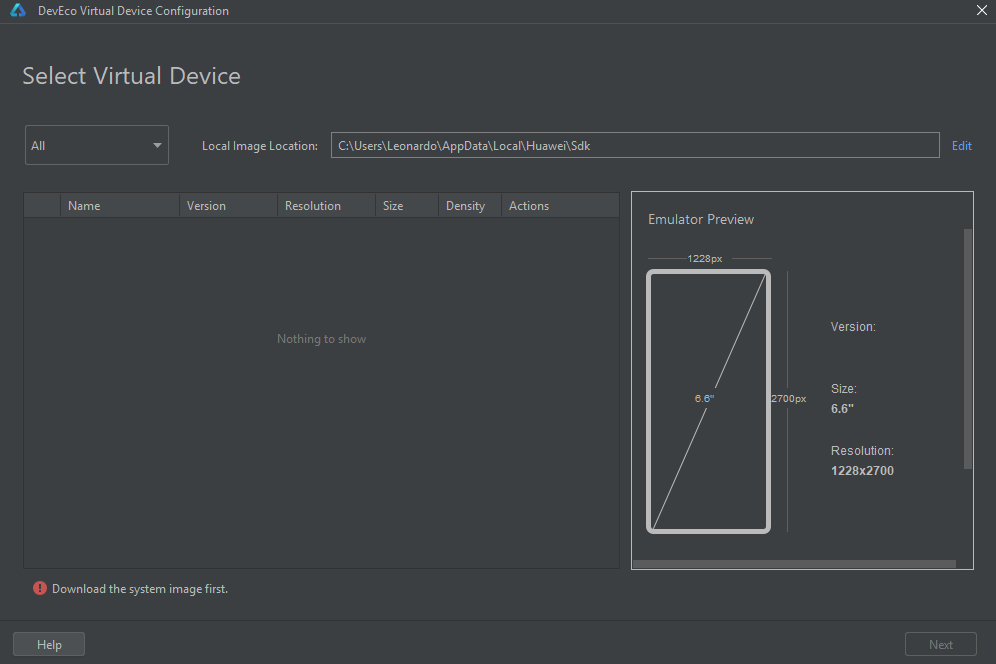
Task: Click the 1228x2700 resolution value
Action: [x=862, y=471]
